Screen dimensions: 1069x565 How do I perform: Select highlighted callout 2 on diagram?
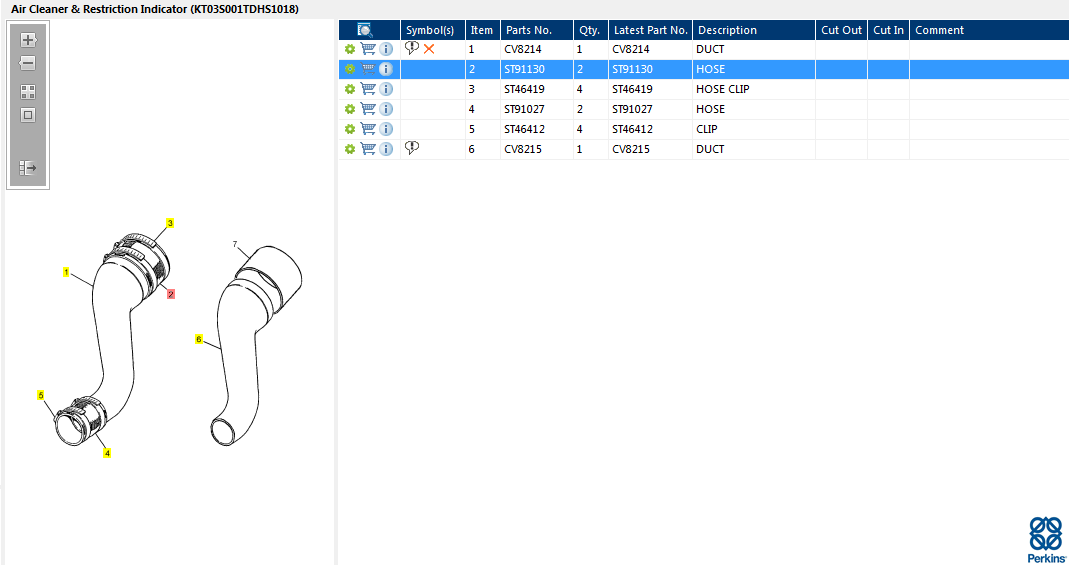click(170, 294)
